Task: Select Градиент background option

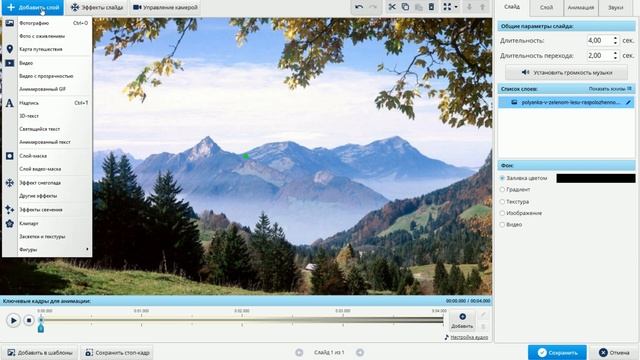Action: 502,189
